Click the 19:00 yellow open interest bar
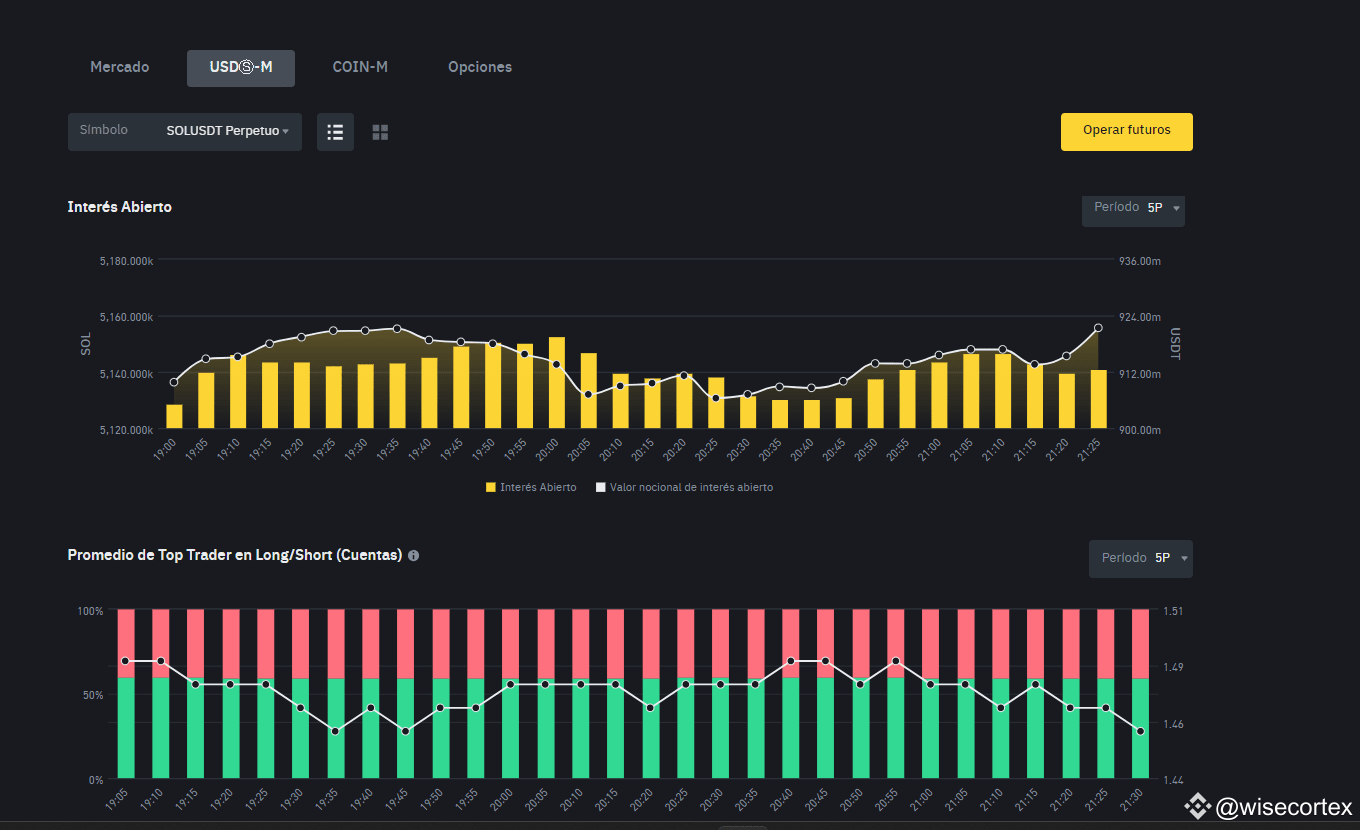This screenshot has height=830, width=1360. (x=174, y=417)
